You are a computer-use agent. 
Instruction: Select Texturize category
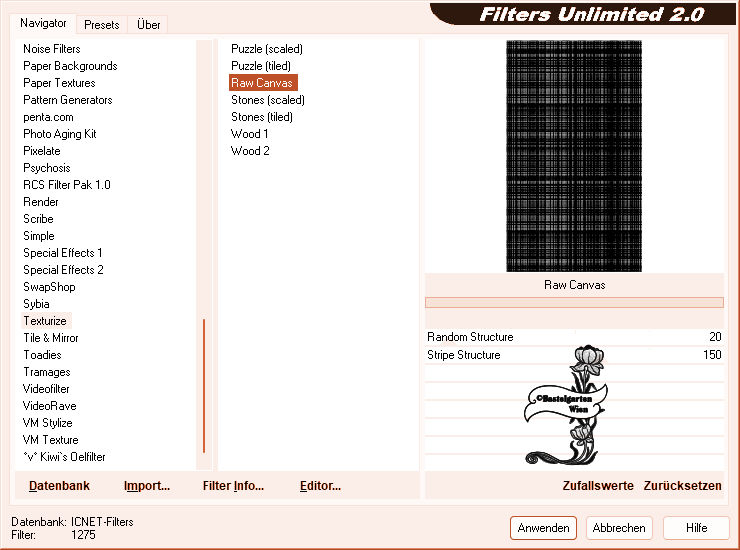(x=45, y=321)
